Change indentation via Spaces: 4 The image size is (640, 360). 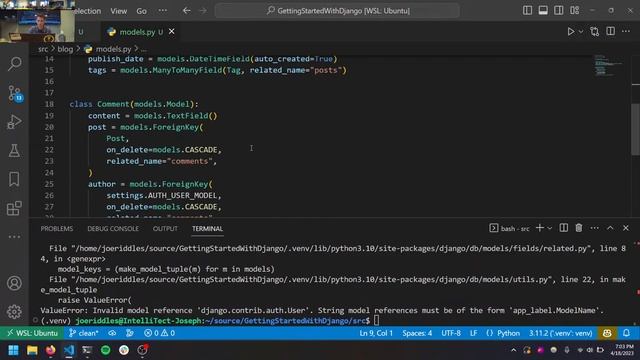point(417,333)
